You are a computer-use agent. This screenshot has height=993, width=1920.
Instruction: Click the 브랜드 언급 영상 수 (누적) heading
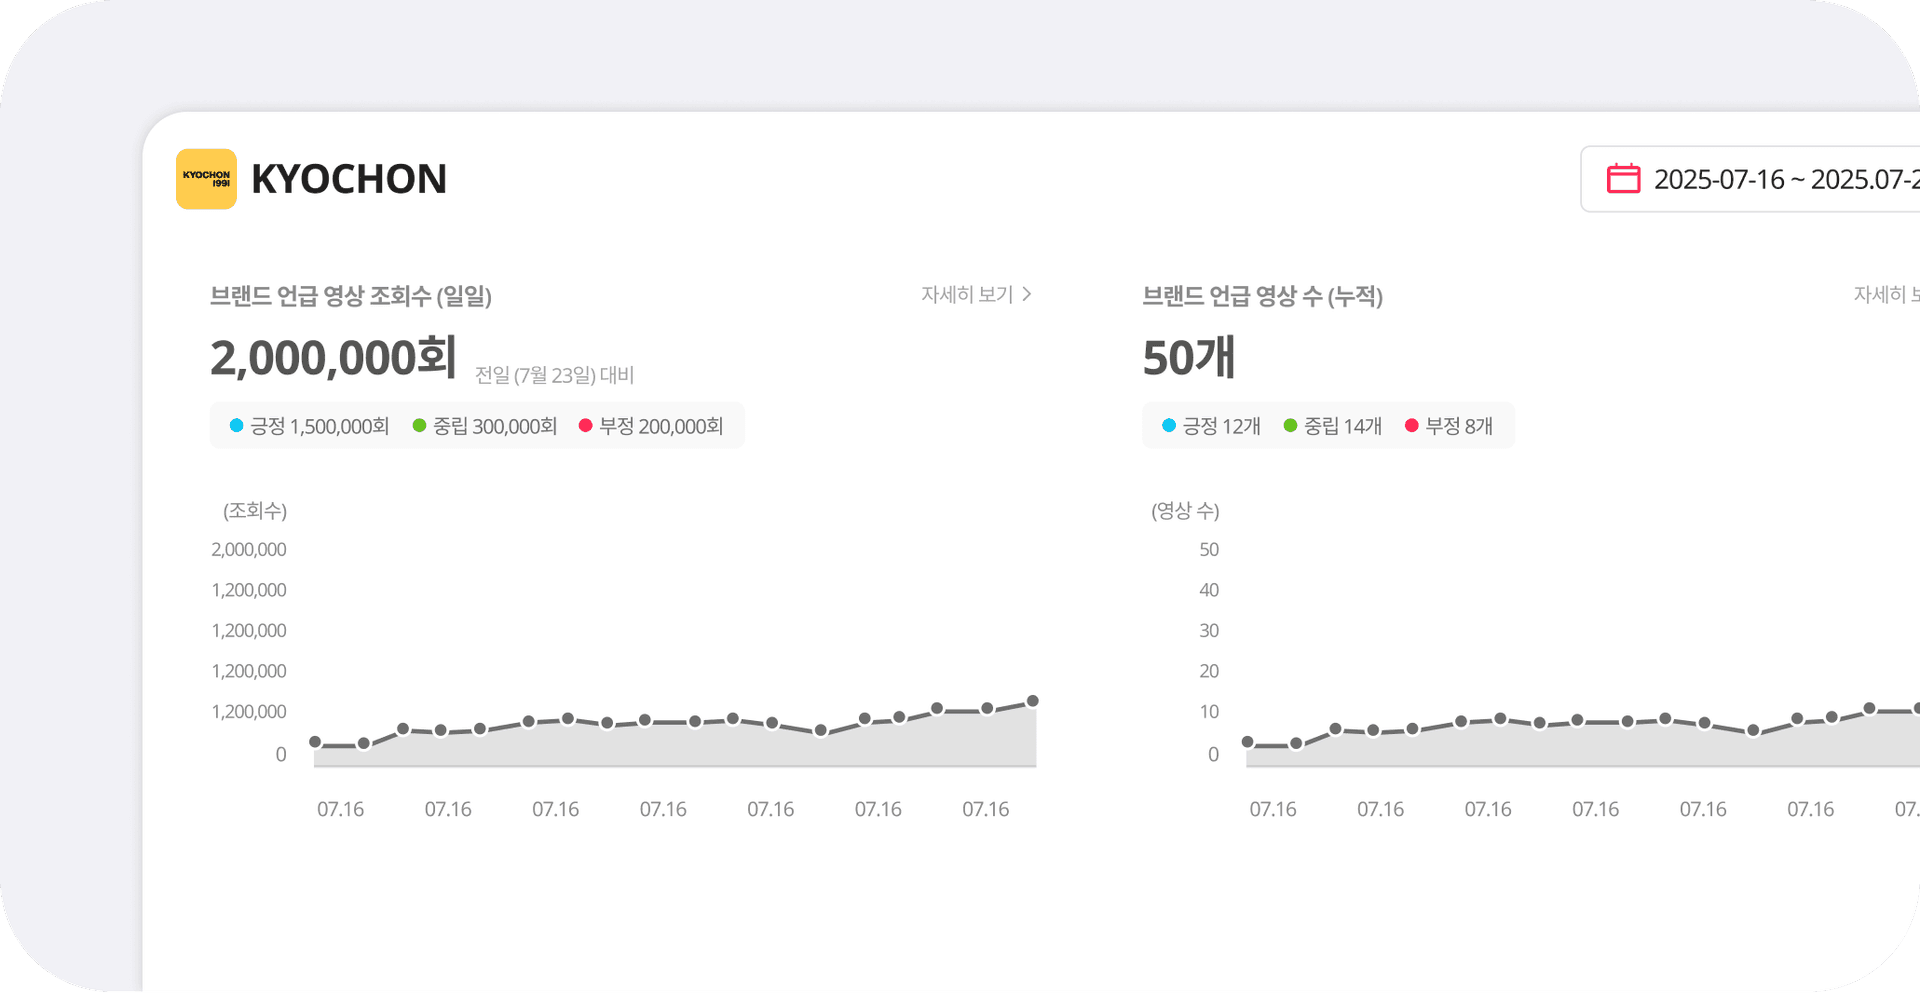[x=1262, y=296]
